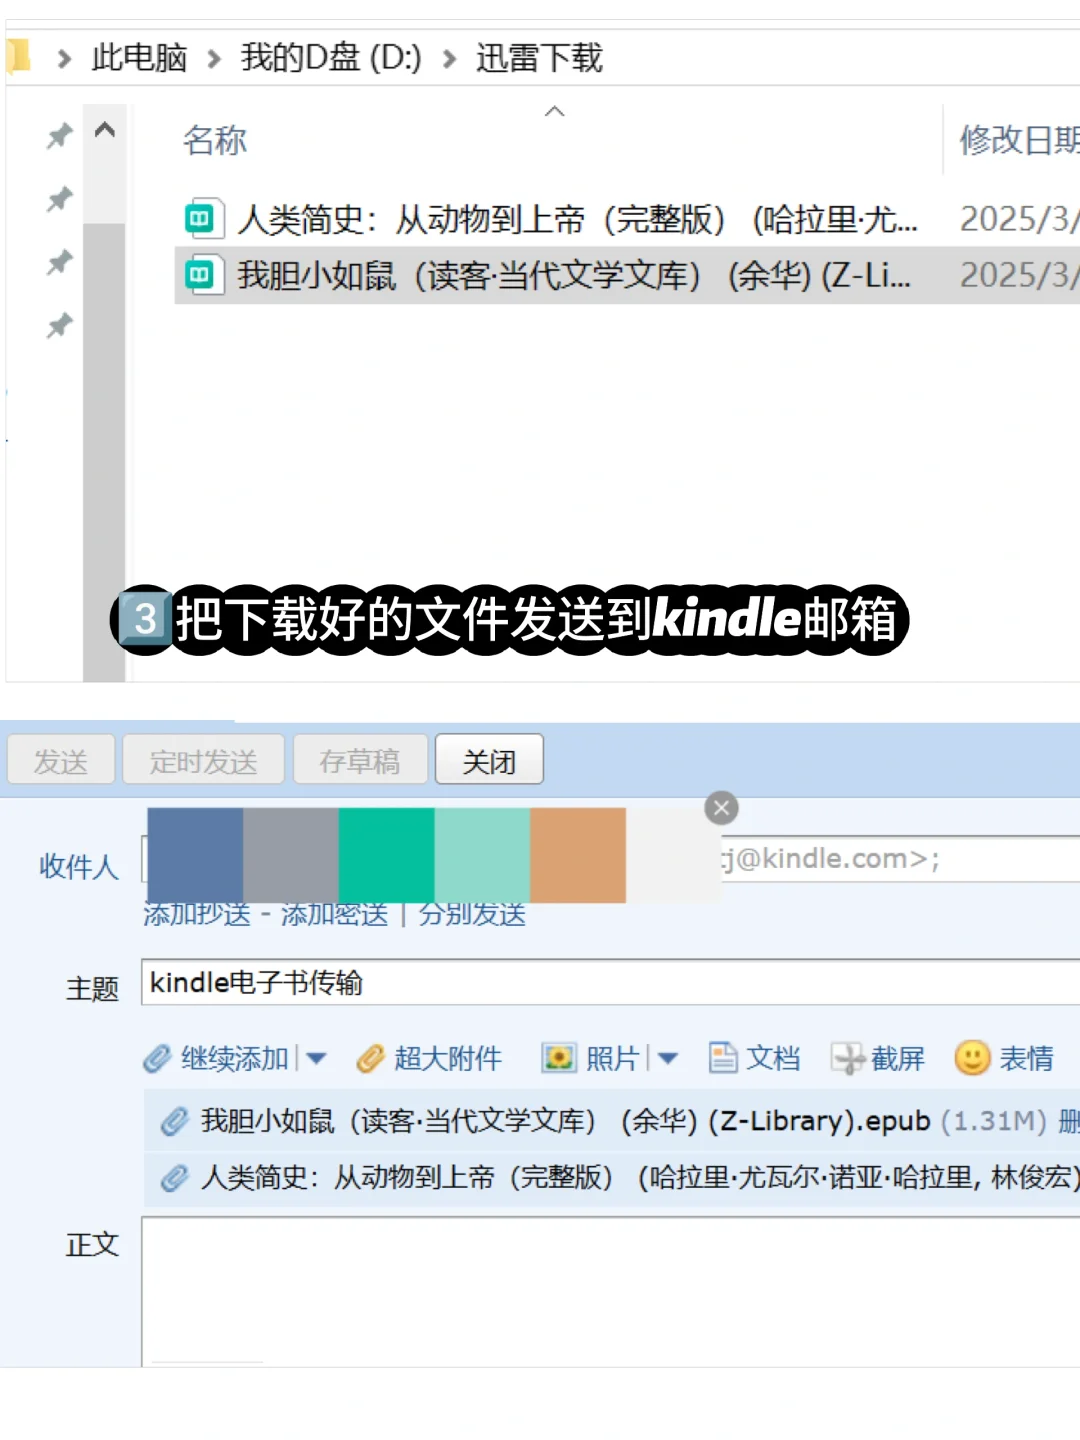This screenshot has width=1080, height=1440.
Task: Click the recipient field with the kindle.com address
Action: (610, 859)
